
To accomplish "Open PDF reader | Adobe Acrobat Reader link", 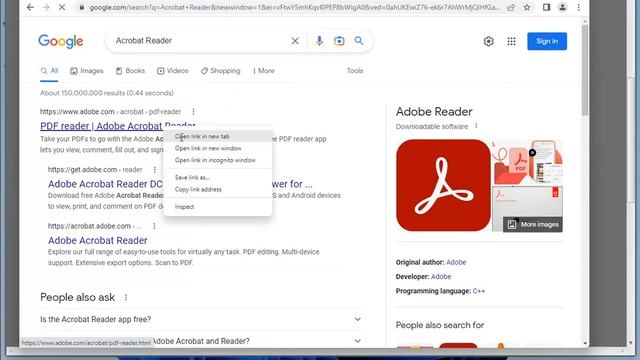I will 102,126.
